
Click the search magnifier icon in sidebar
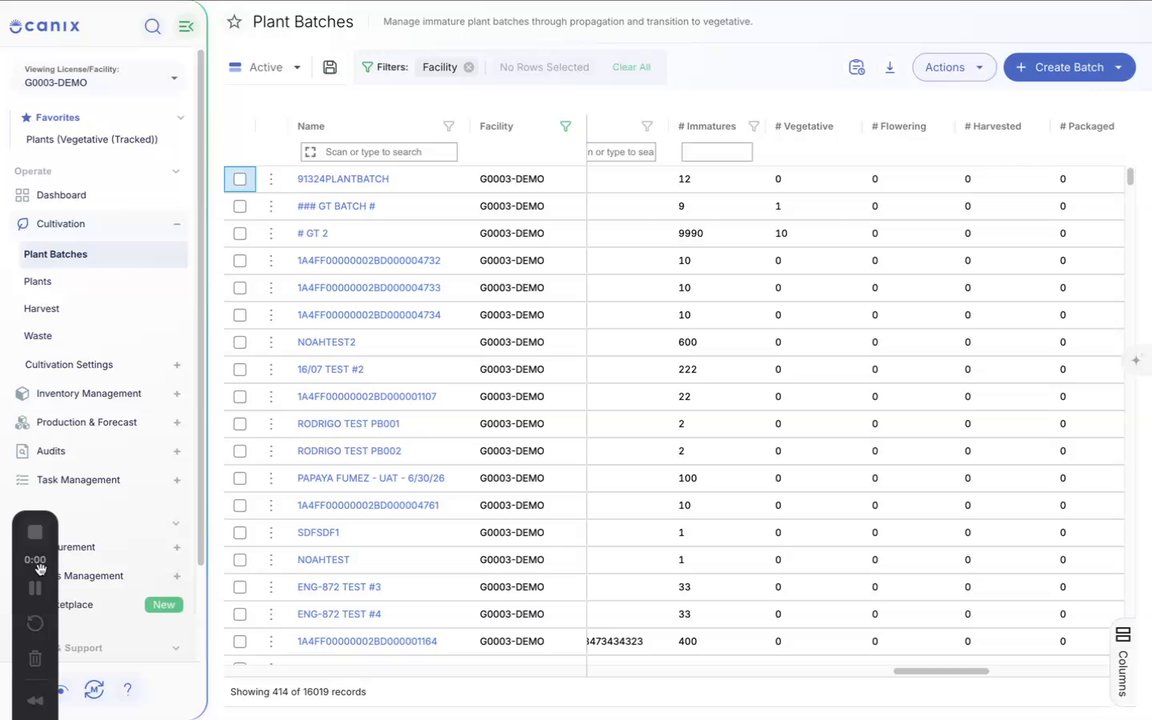(152, 26)
